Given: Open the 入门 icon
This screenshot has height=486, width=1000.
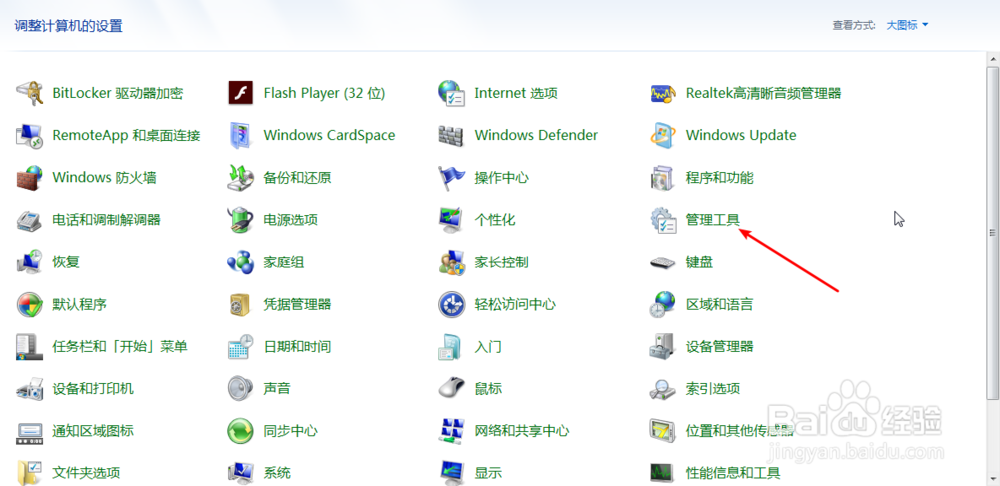Looking at the screenshot, I should [452, 346].
